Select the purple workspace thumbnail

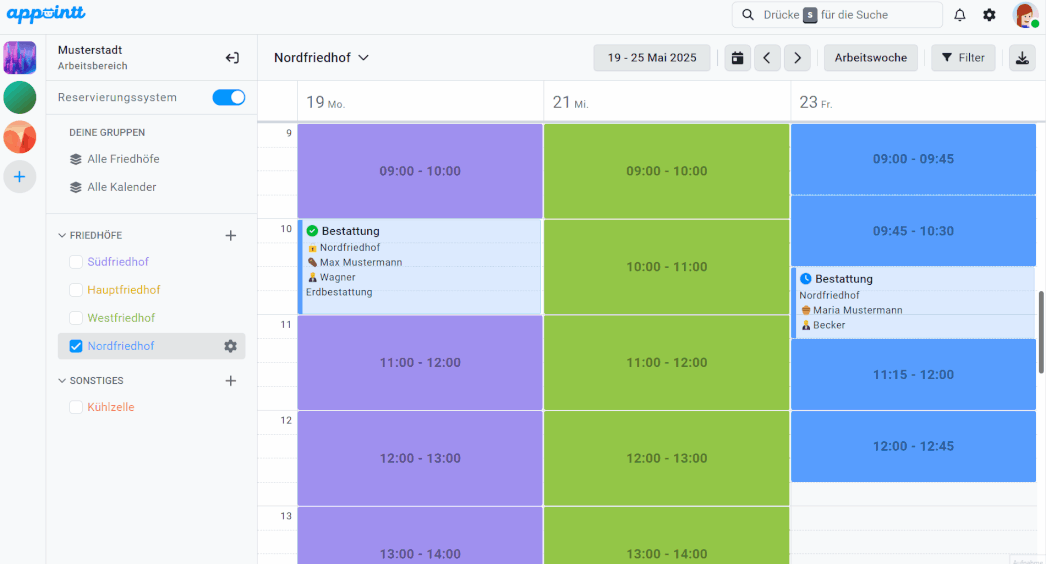click(x=19, y=57)
